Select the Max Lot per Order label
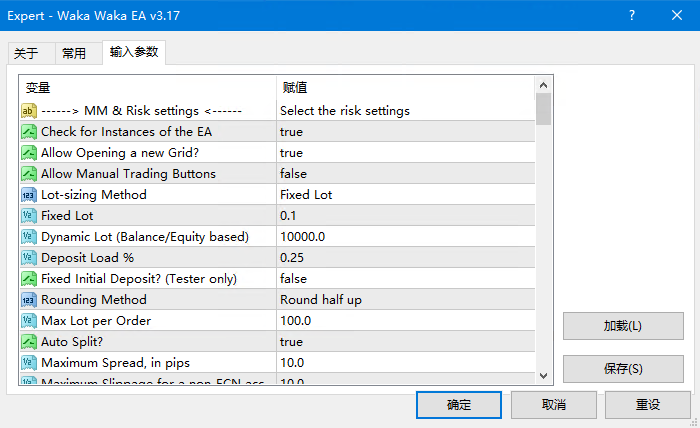Viewport: 700px width, 428px height. click(x=96, y=320)
